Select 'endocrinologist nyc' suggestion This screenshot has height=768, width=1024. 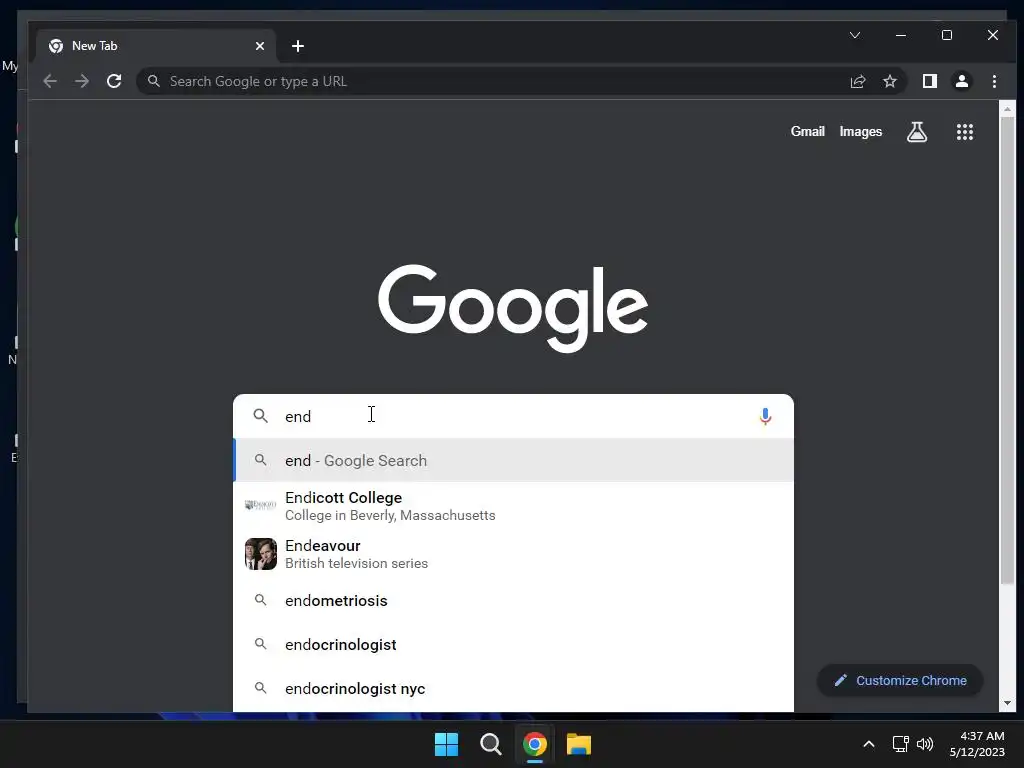pos(513,688)
